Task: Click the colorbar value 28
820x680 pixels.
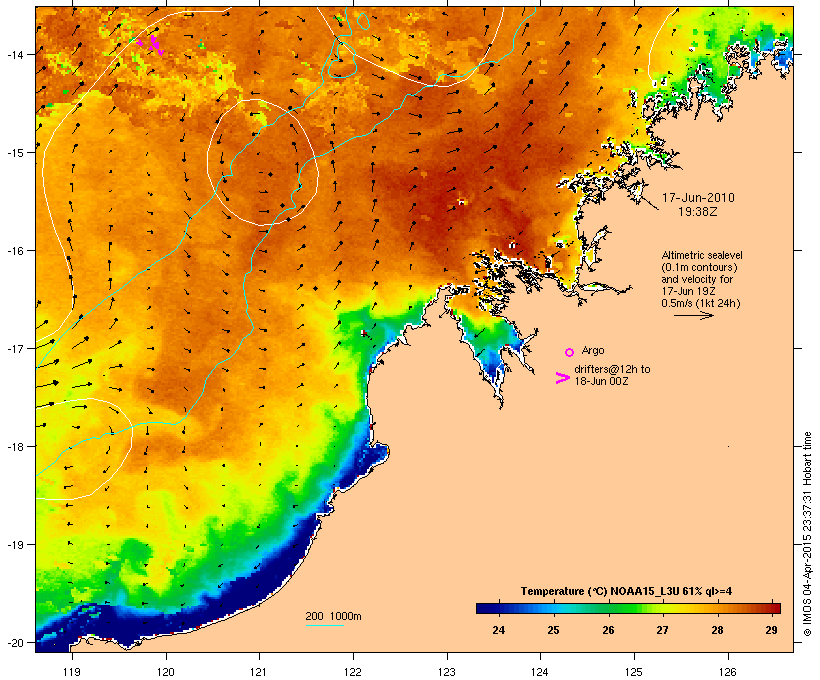Action: (717, 630)
